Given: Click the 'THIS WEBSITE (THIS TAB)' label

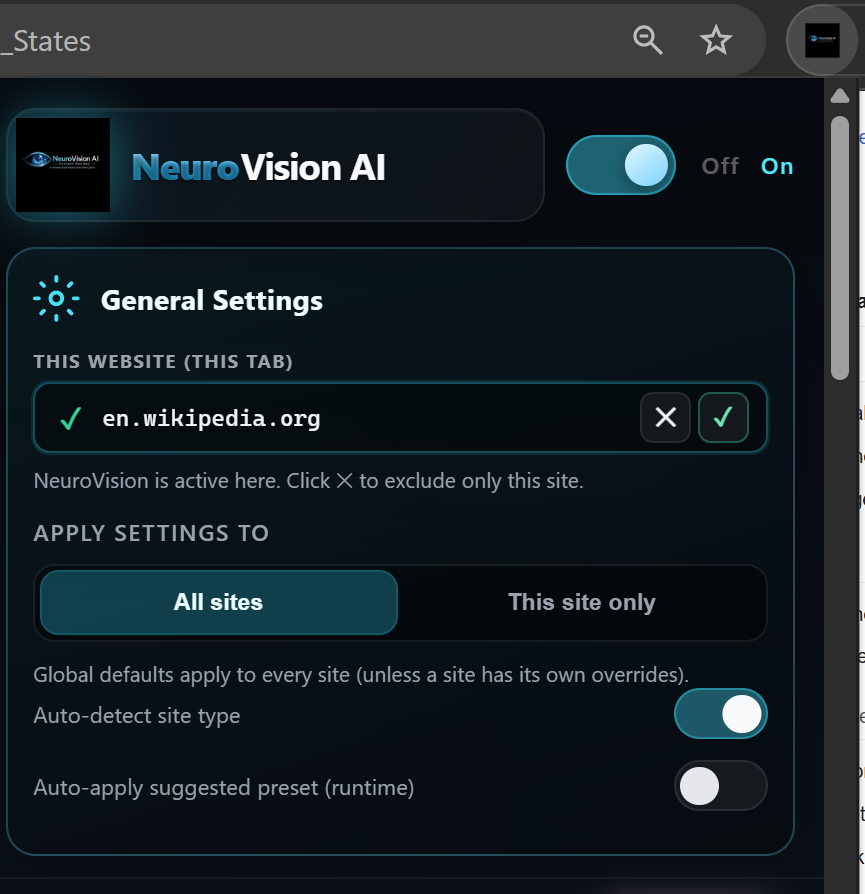Looking at the screenshot, I should (163, 361).
